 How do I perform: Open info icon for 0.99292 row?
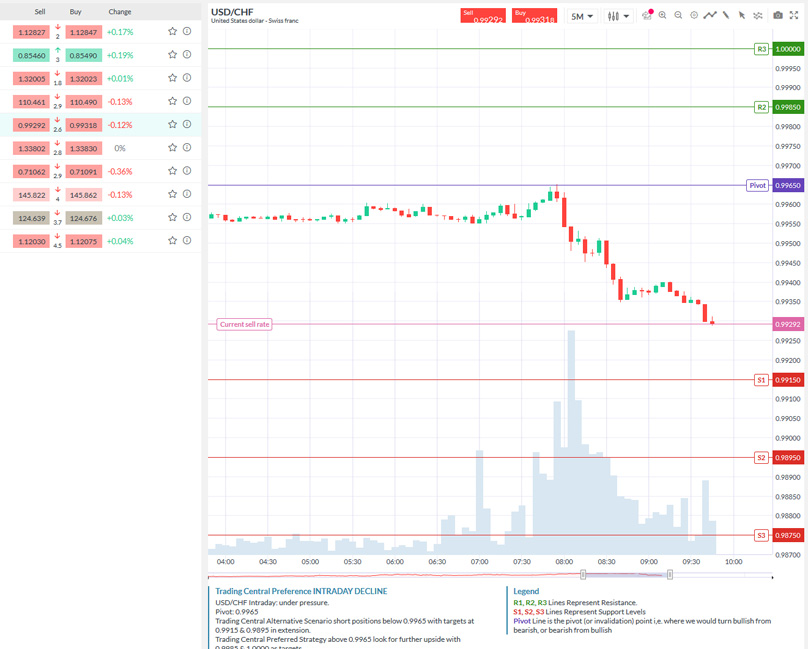187,124
